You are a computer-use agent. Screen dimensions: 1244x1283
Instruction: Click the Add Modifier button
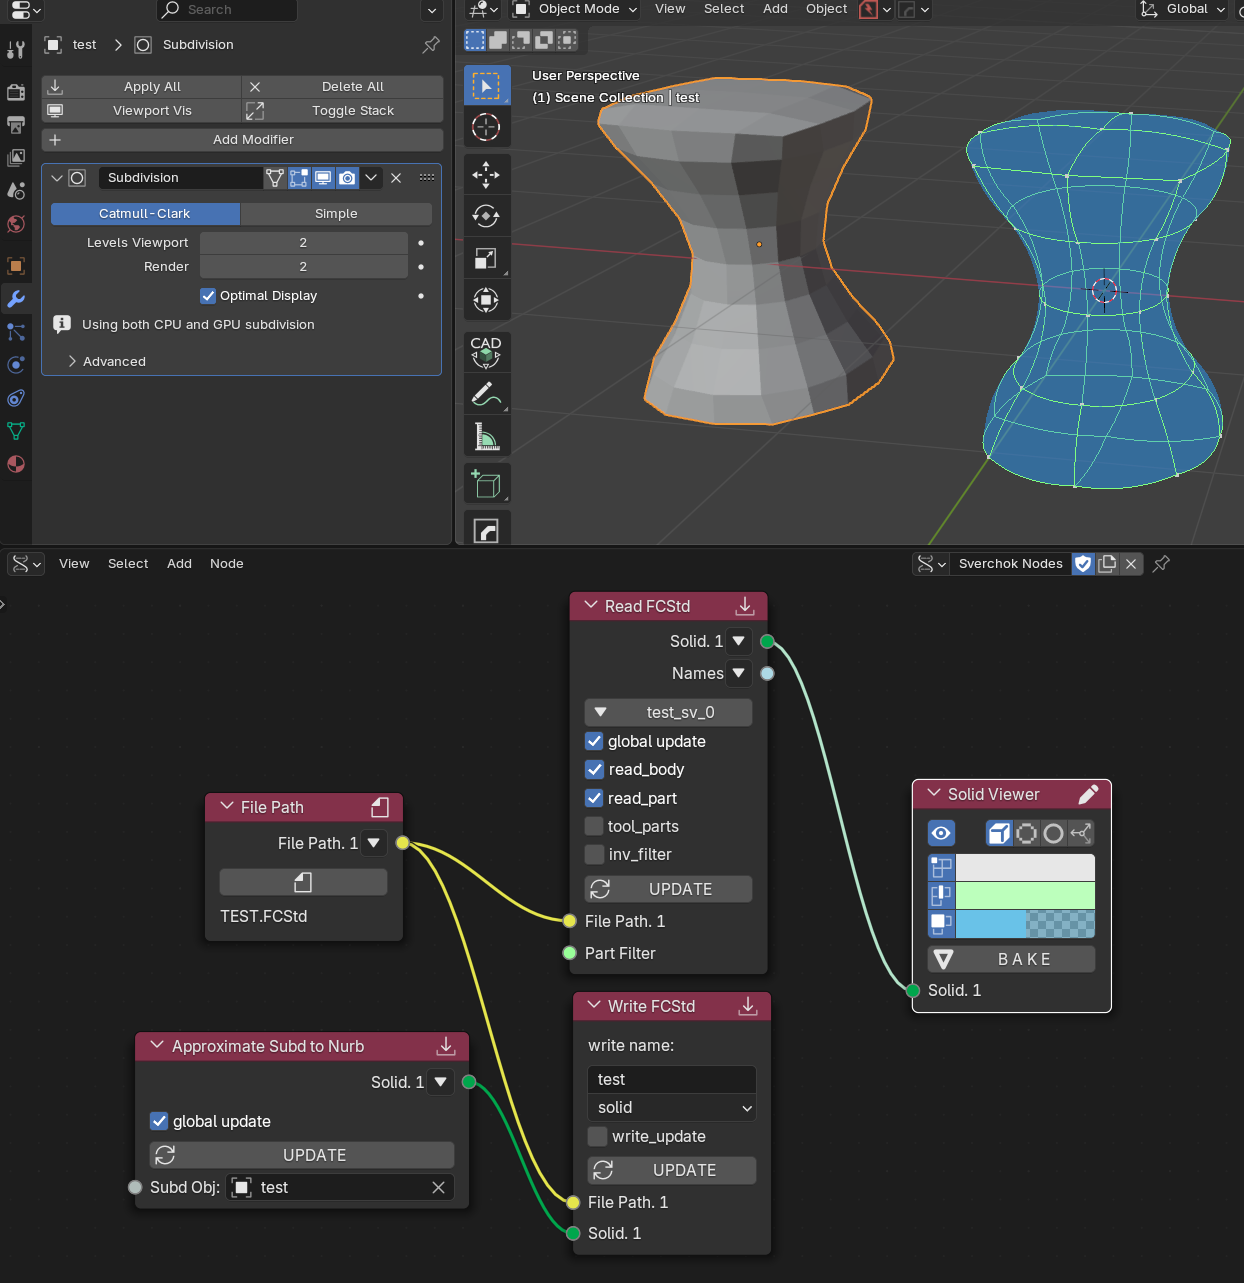click(x=242, y=140)
